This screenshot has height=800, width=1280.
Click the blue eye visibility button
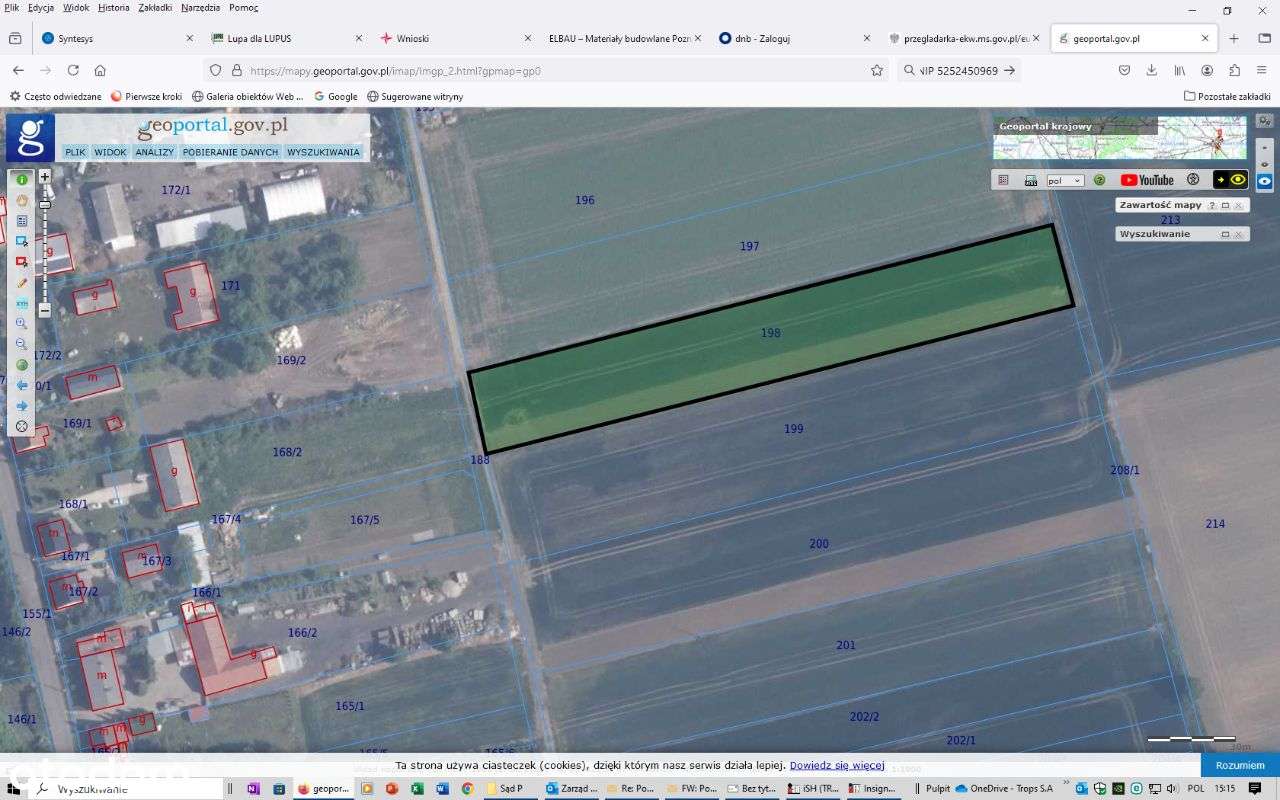pyautogui.click(x=1265, y=181)
